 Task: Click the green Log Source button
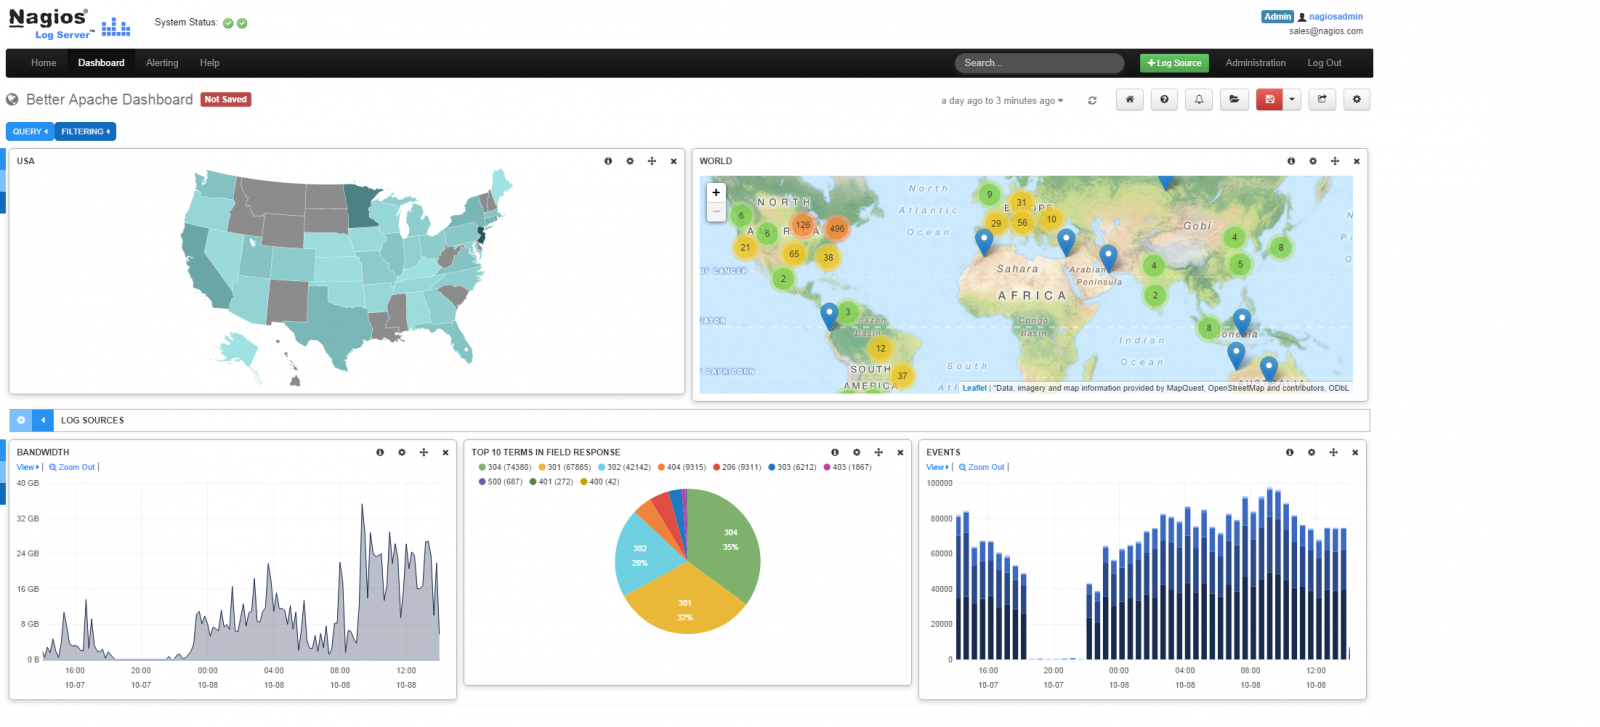tap(1174, 63)
